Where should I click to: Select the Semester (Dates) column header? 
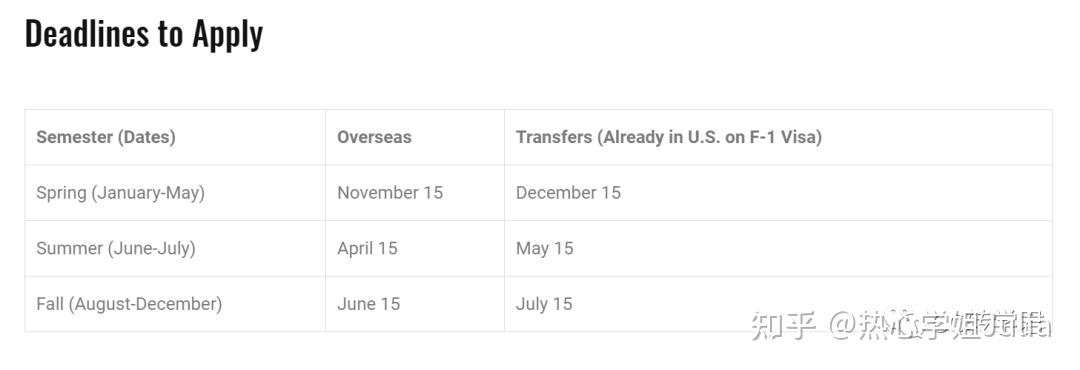pos(105,137)
